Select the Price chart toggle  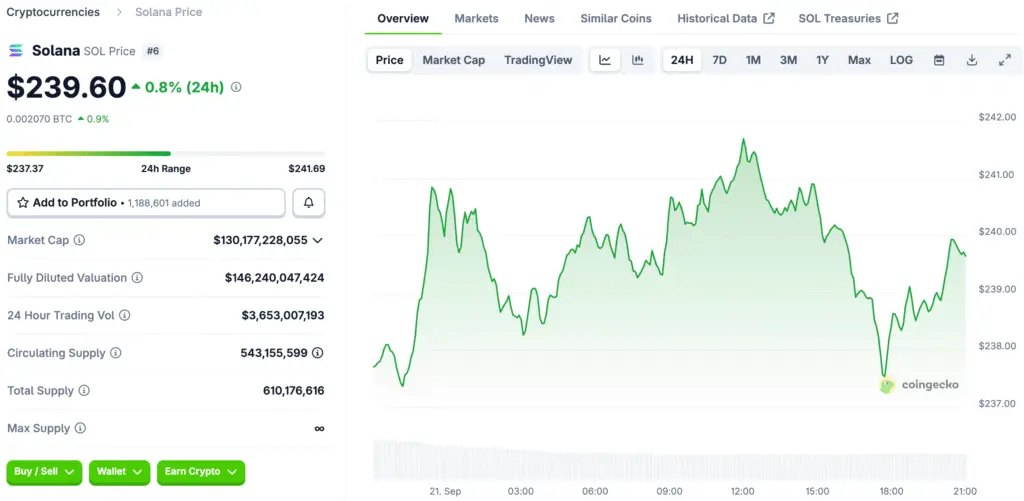coord(390,60)
